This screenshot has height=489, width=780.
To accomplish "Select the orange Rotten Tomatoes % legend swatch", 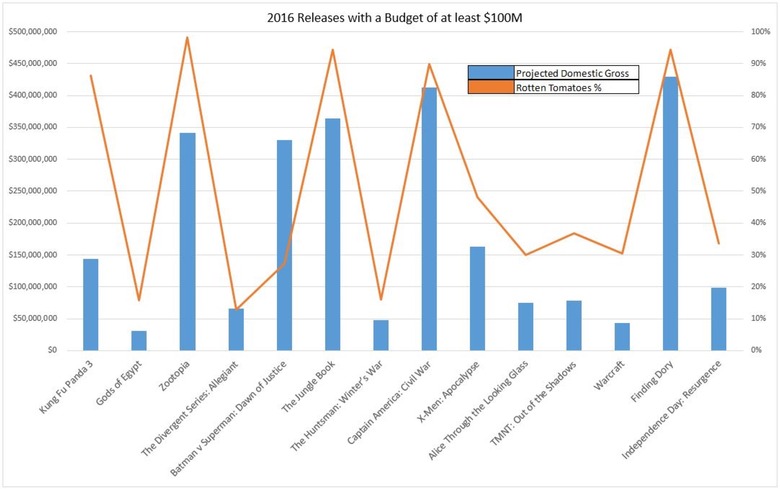I will [490, 87].
